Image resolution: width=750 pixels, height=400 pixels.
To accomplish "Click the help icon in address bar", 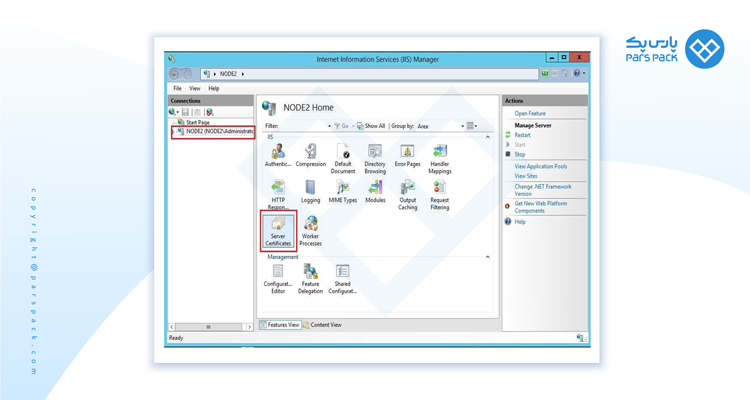I will tap(577, 73).
